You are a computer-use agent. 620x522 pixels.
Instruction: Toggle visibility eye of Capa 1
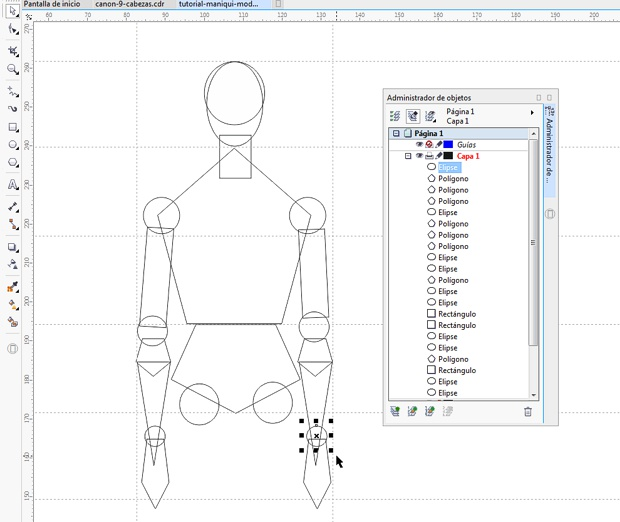(x=419, y=156)
